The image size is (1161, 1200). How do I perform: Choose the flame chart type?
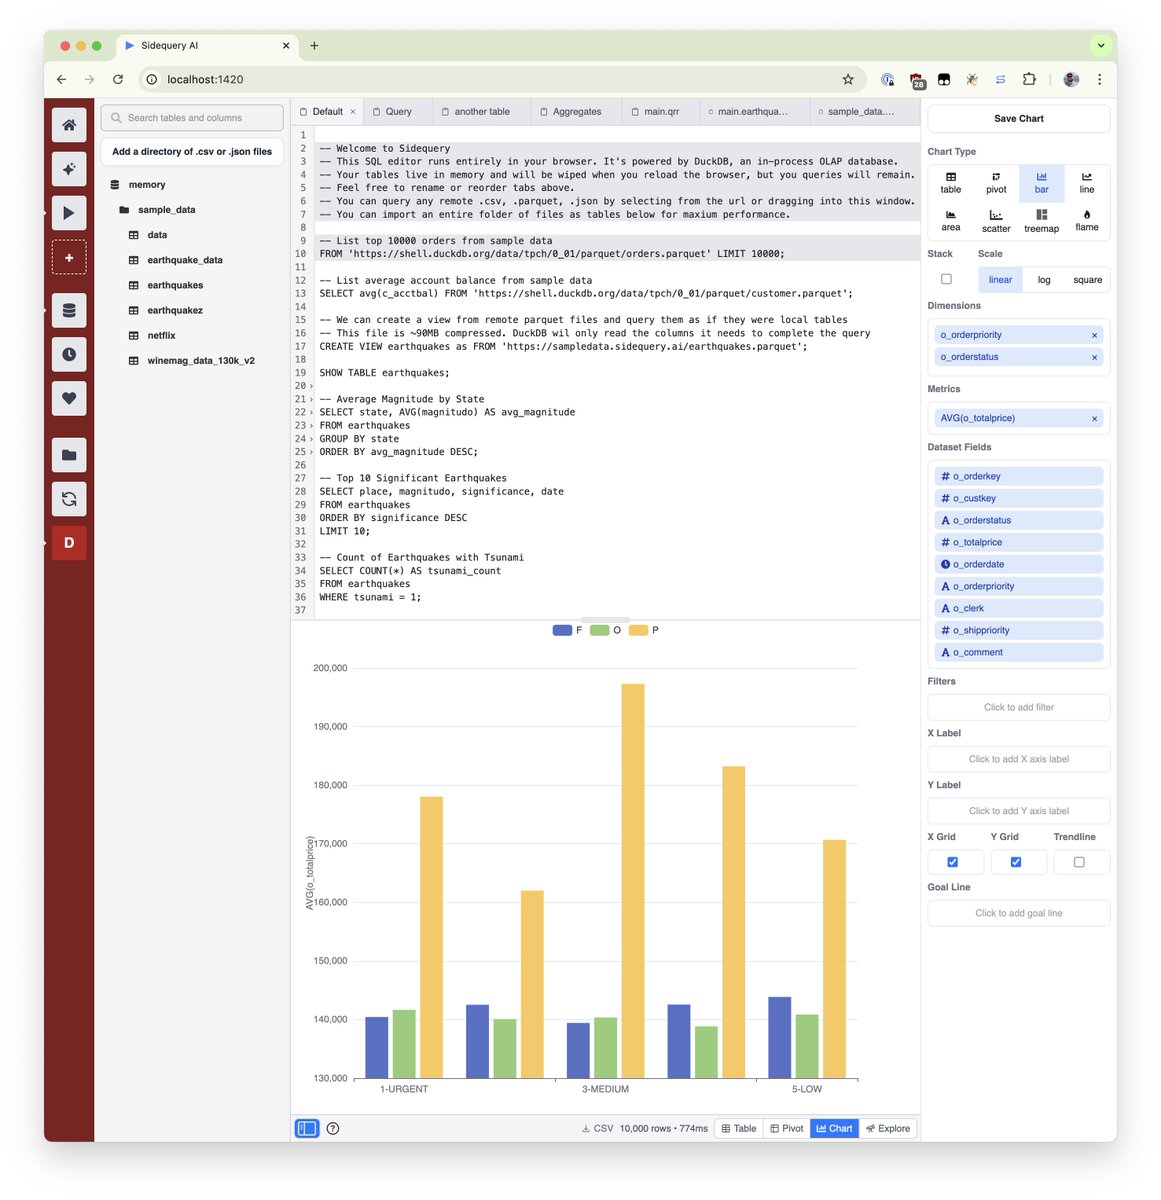[1086, 221]
